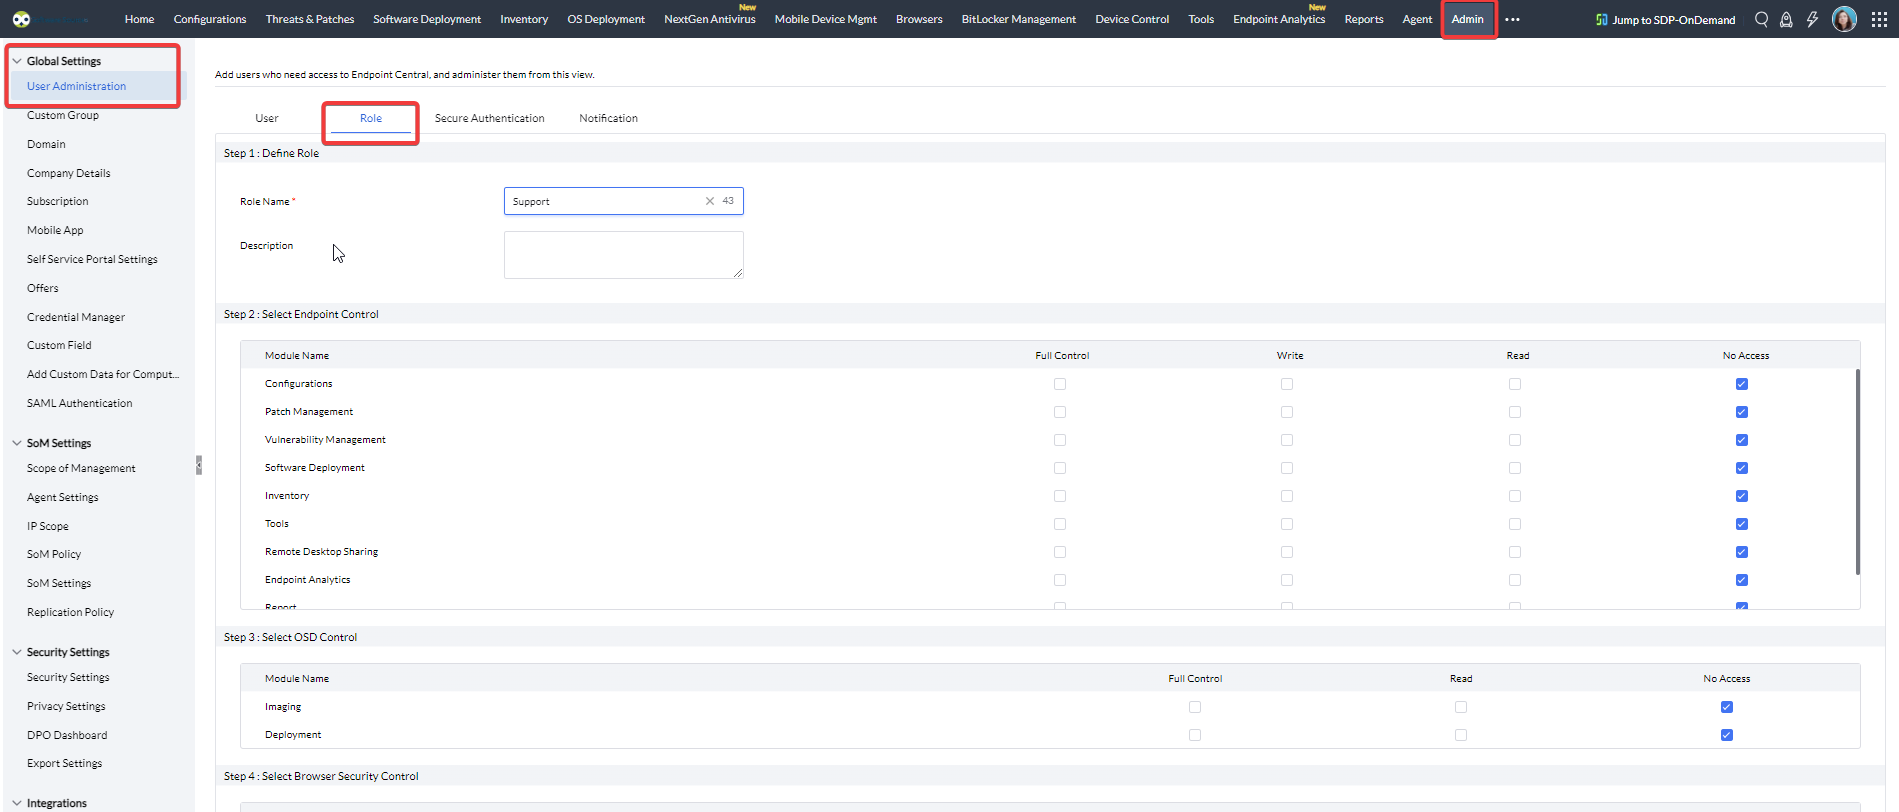Check Write access for Patch Management
The height and width of the screenshot is (812, 1899).
[x=1287, y=412]
